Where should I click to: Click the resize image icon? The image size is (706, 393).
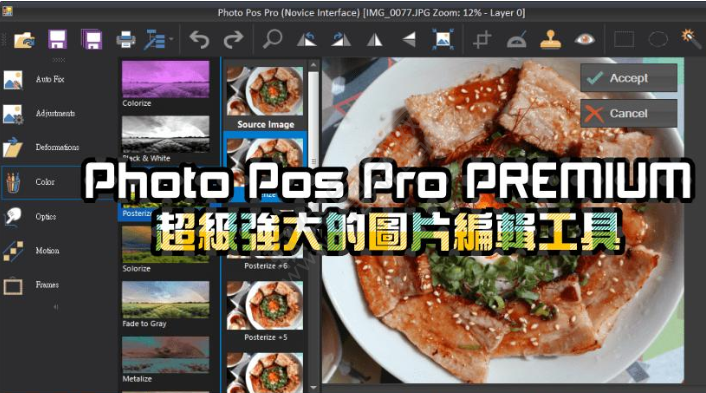(443, 39)
